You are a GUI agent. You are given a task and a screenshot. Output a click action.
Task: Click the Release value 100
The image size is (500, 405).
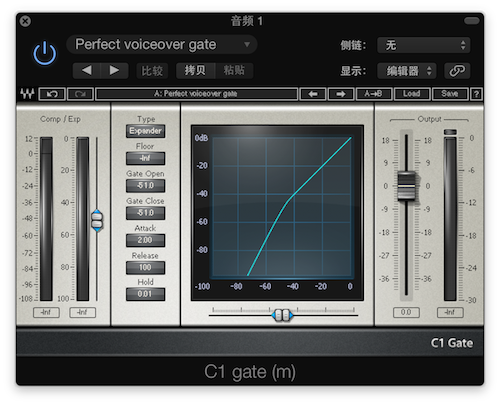coord(145,268)
